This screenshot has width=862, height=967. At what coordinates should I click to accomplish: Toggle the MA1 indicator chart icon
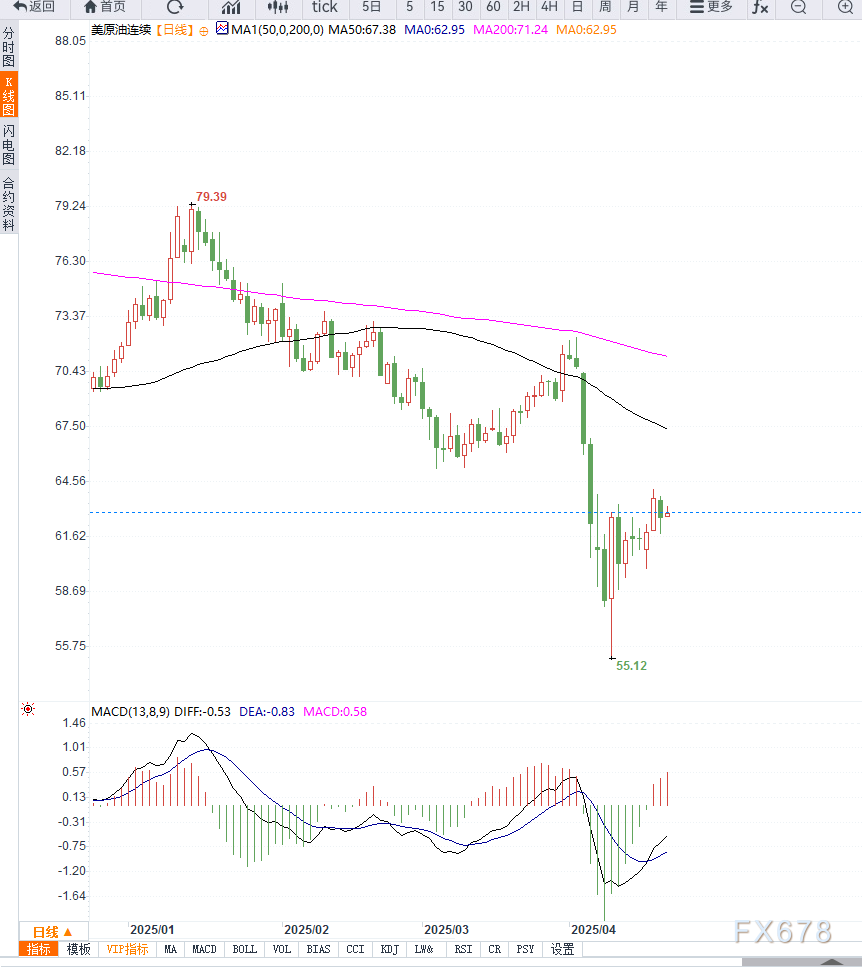click(222, 28)
